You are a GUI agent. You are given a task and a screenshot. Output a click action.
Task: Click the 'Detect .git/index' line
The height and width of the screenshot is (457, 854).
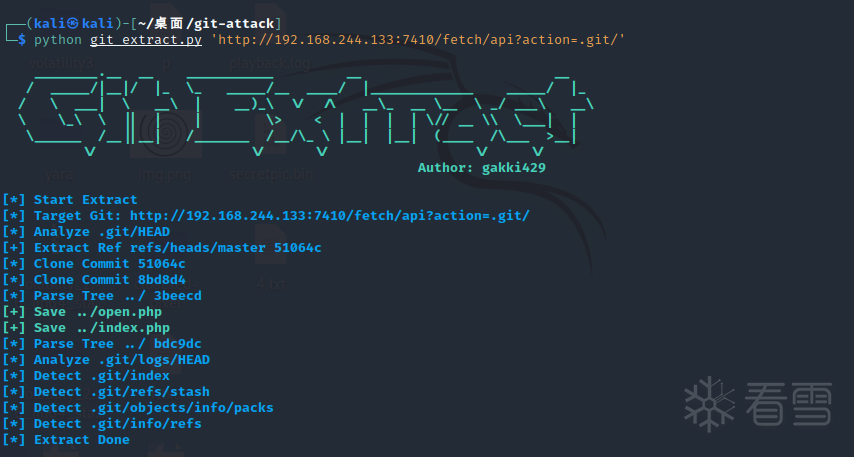(86, 376)
